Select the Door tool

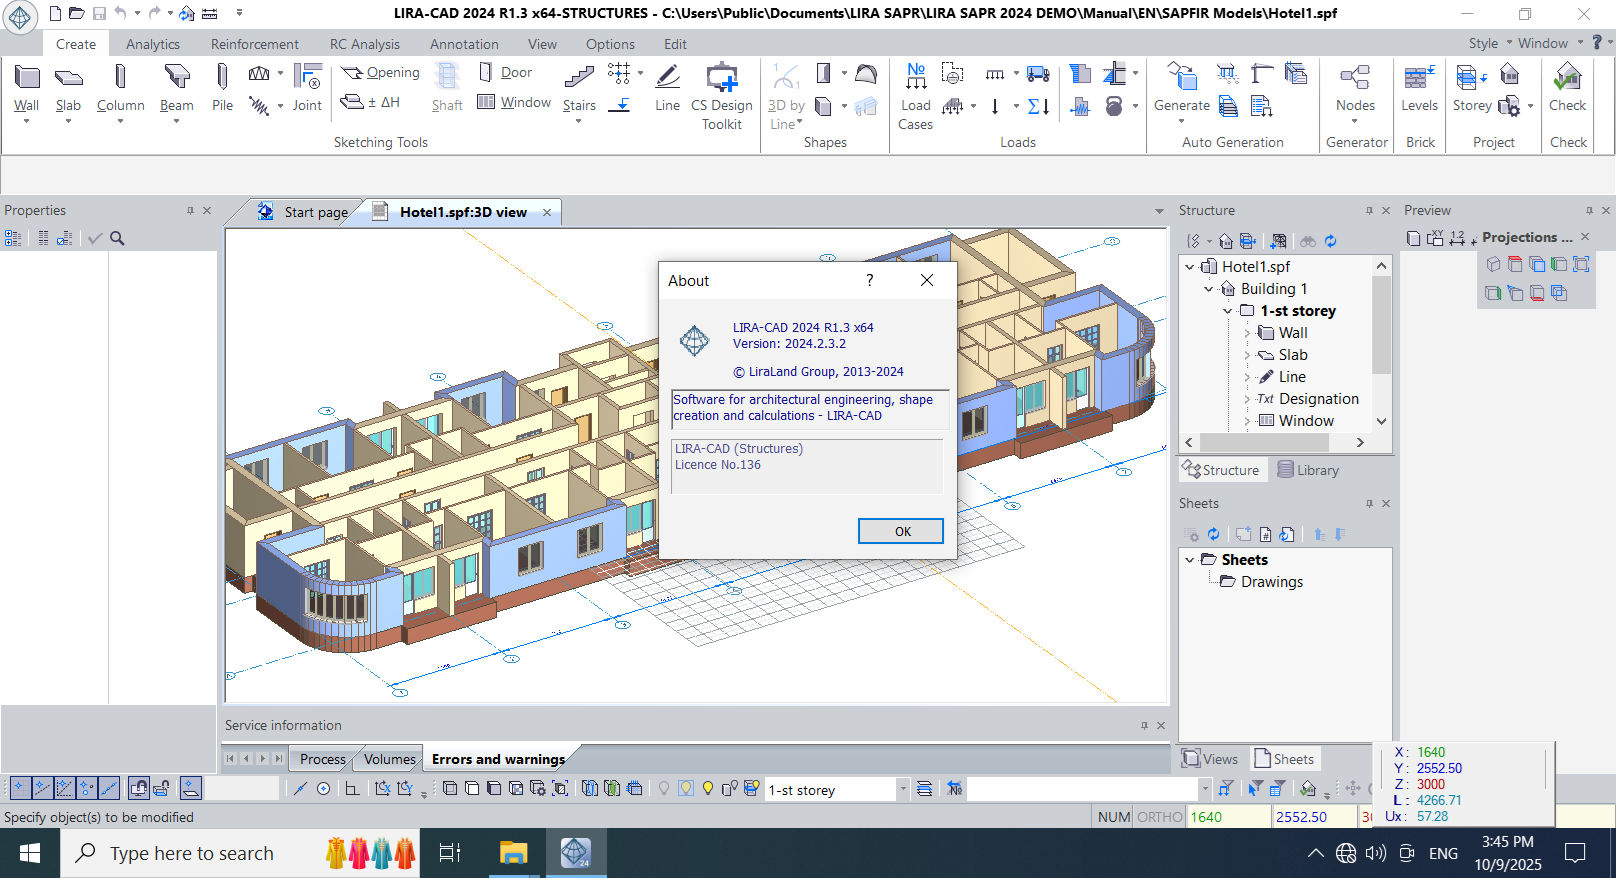(x=505, y=72)
